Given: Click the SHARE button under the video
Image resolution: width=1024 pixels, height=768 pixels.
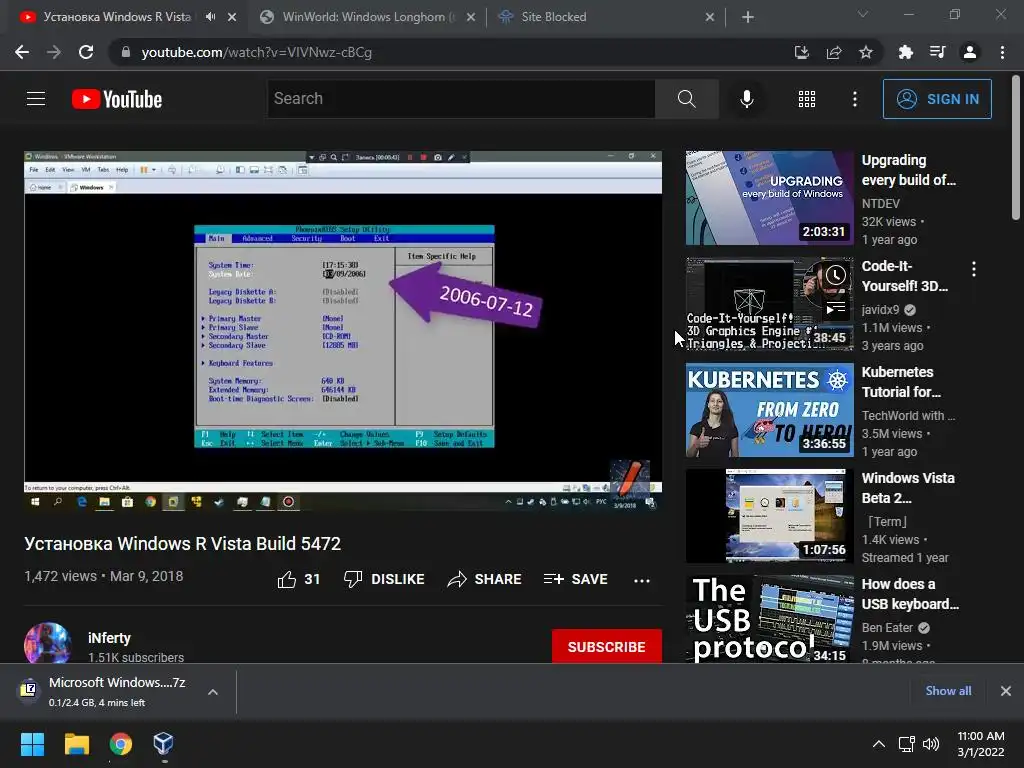Looking at the screenshot, I should pos(485,579).
